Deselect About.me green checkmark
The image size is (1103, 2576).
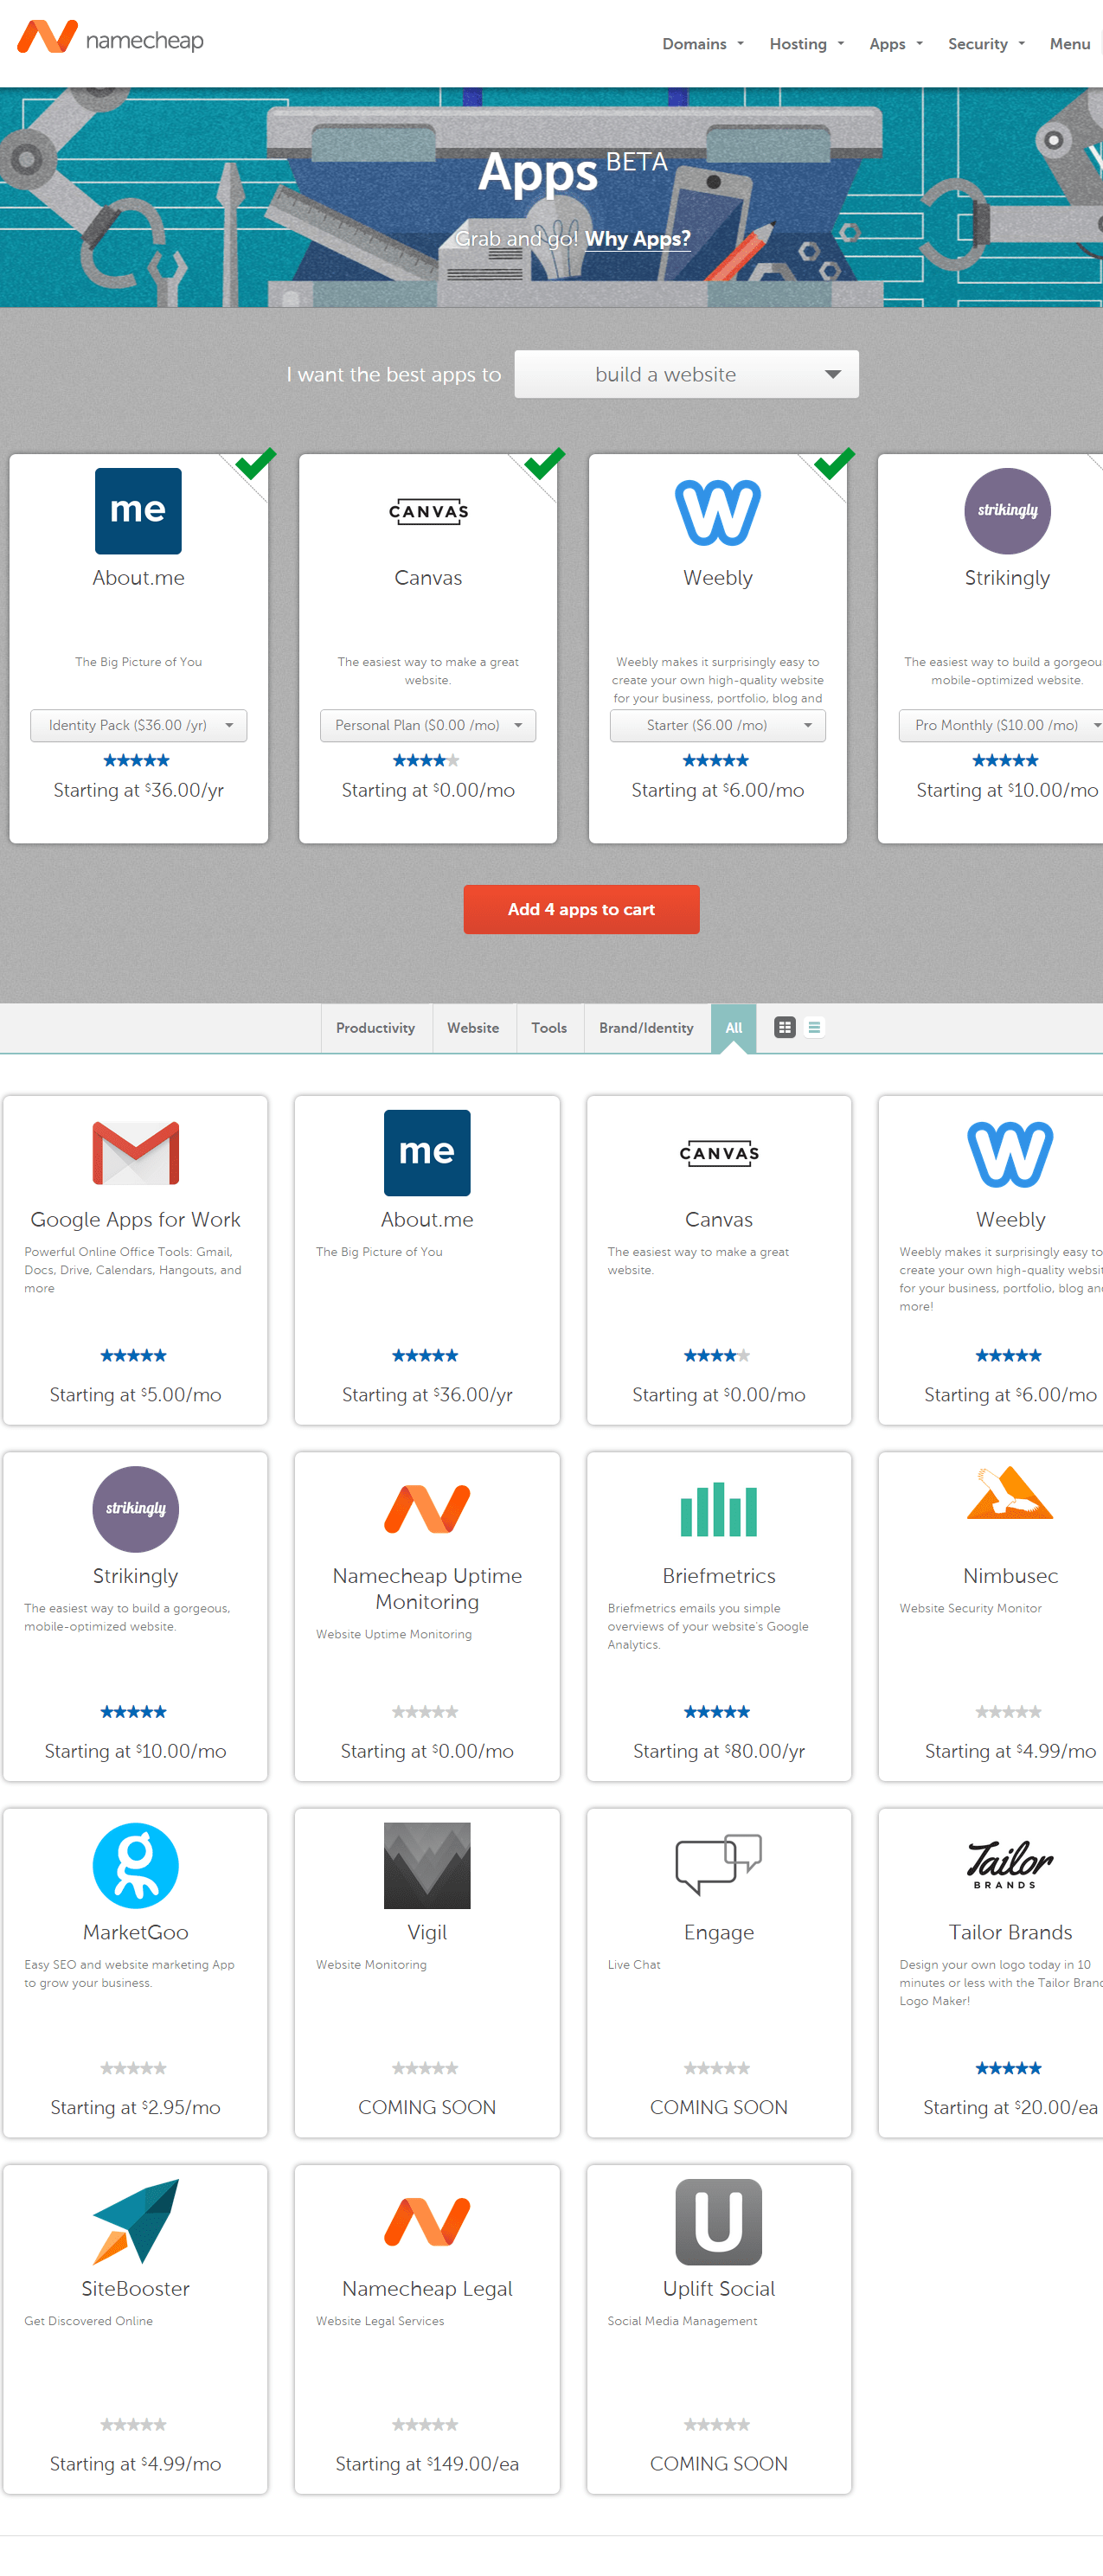coord(255,464)
